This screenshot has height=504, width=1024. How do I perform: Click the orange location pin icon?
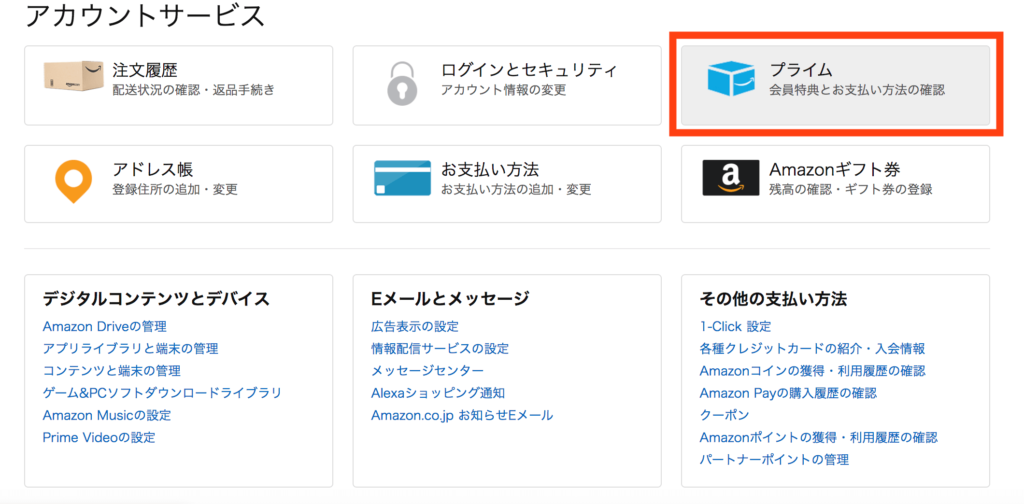(x=73, y=181)
